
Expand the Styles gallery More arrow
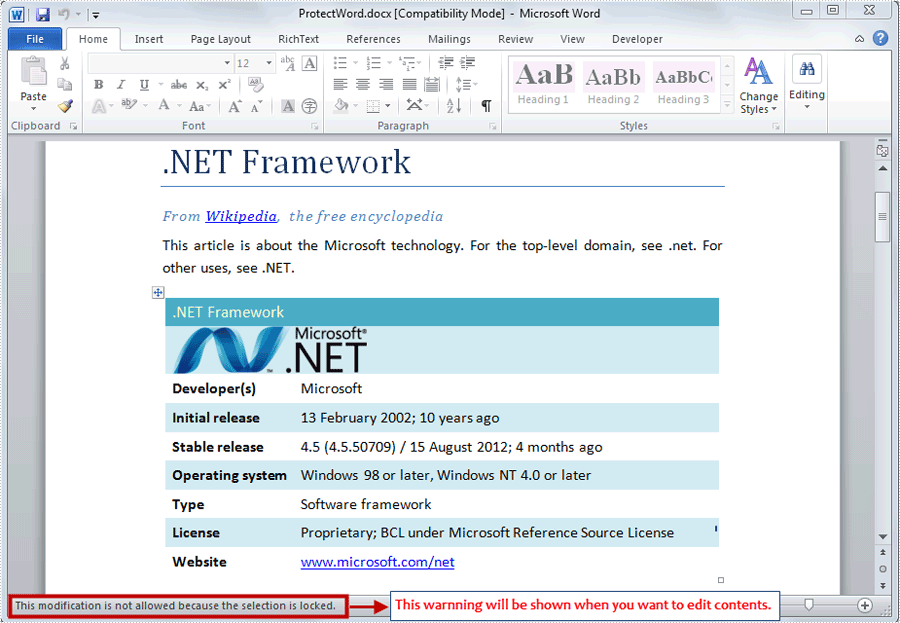tap(727, 105)
